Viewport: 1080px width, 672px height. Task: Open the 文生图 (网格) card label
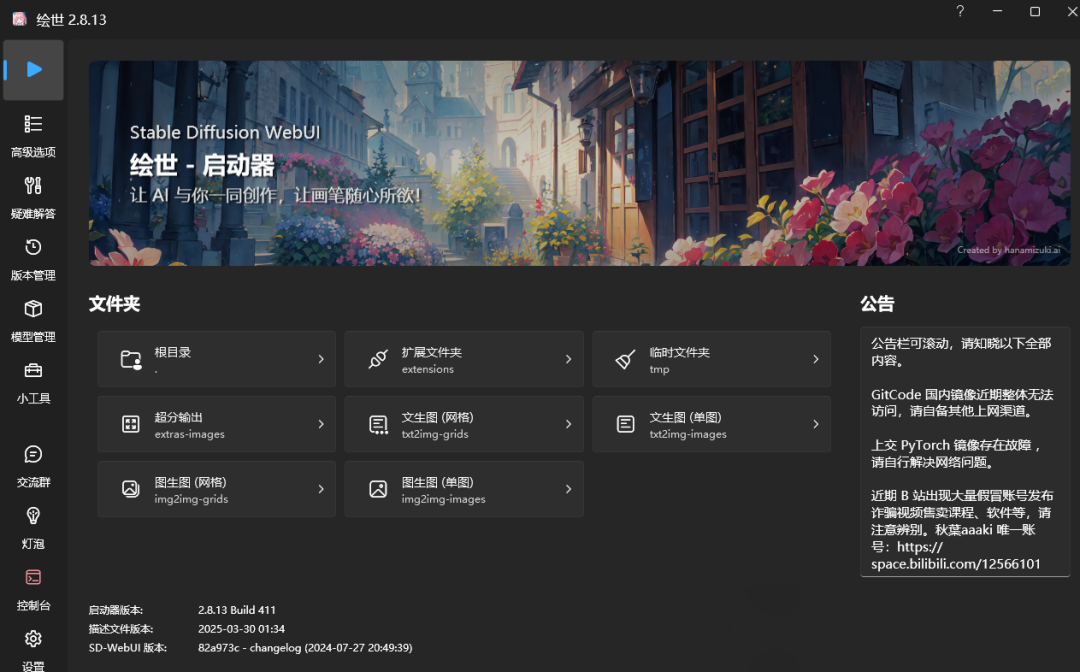tap(437, 417)
